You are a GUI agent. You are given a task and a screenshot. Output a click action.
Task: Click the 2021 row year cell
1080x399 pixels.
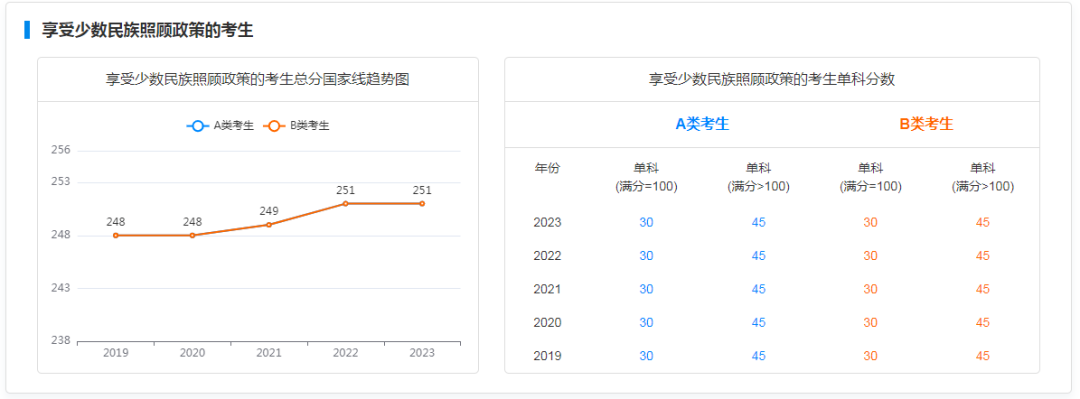click(548, 289)
